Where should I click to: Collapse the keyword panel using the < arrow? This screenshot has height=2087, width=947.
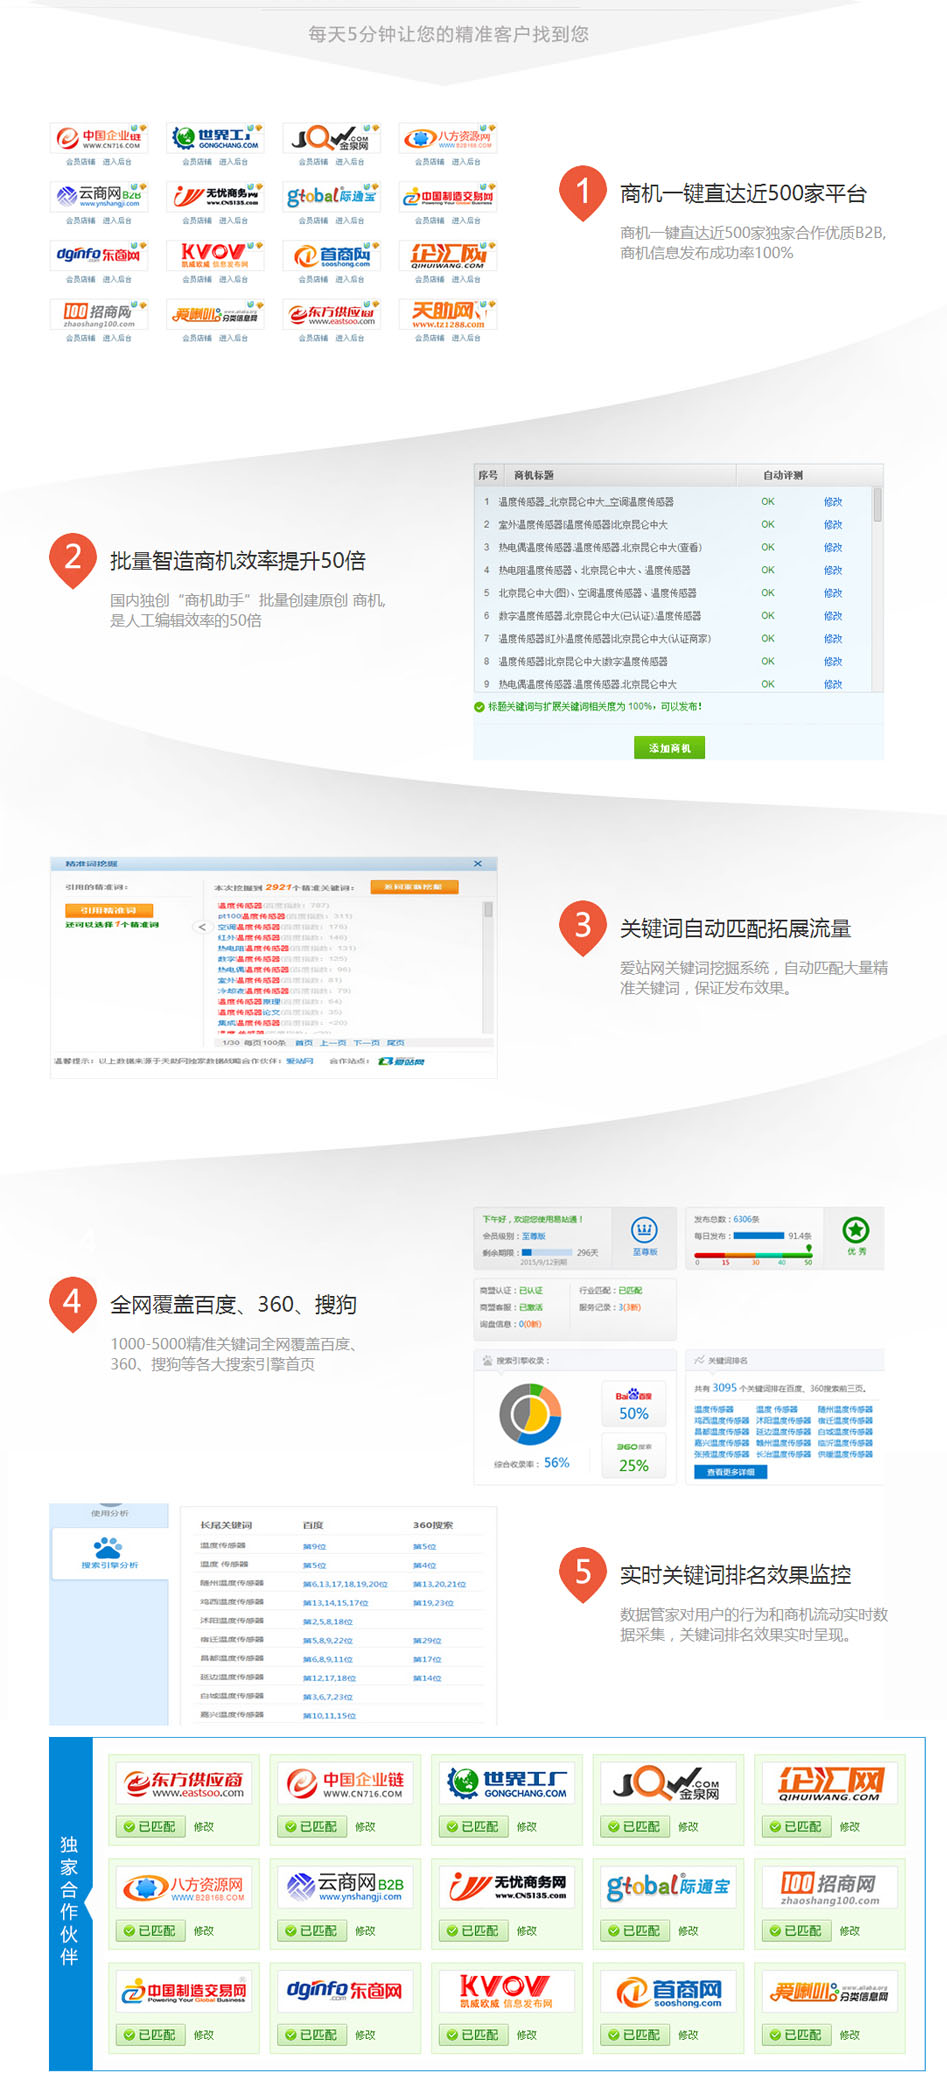(x=202, y=927)
